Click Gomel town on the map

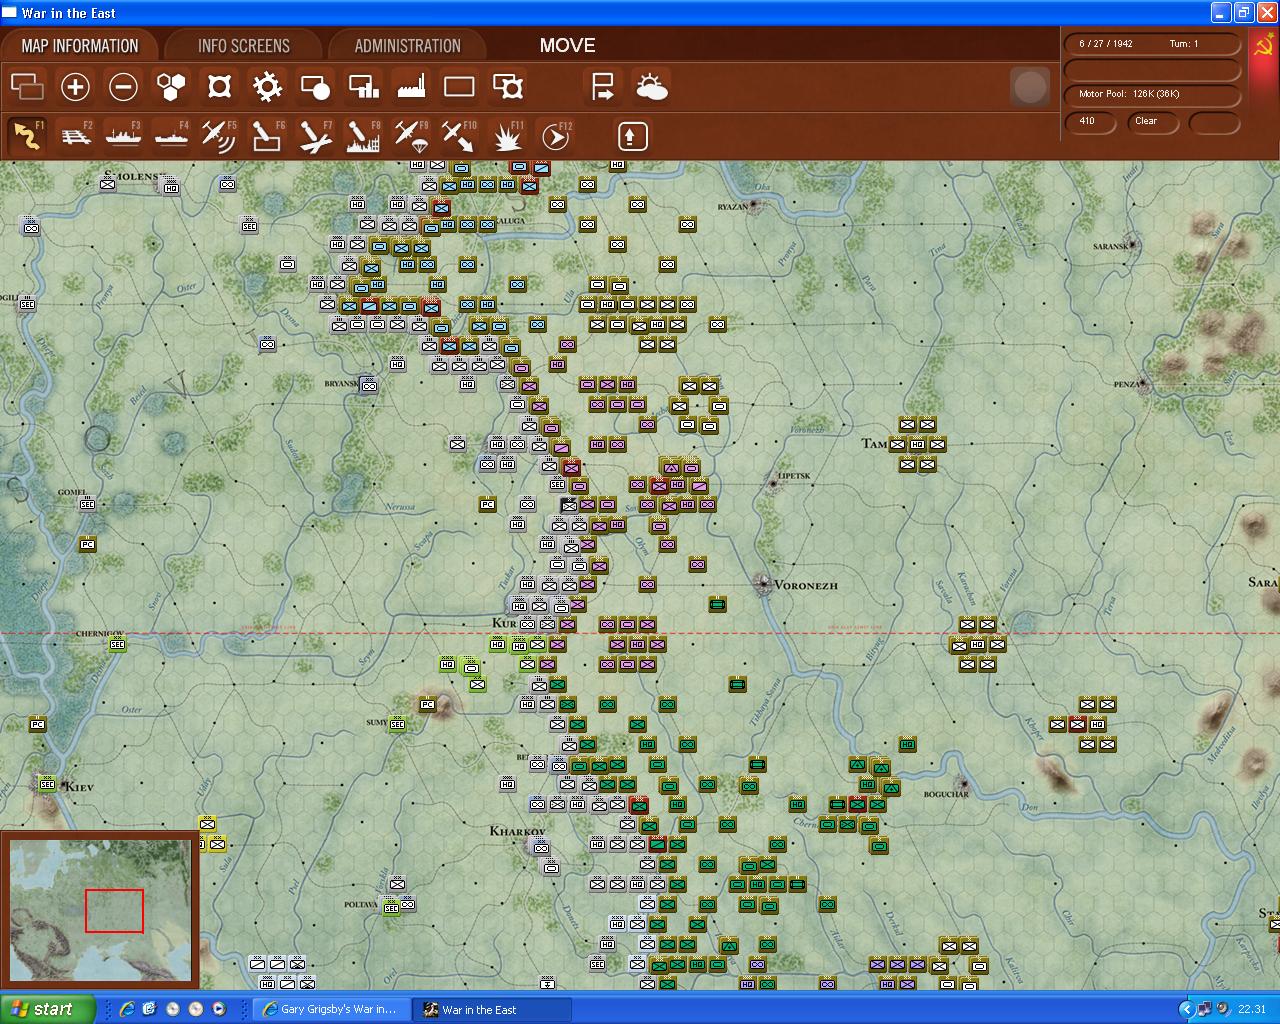click(72, 492)
